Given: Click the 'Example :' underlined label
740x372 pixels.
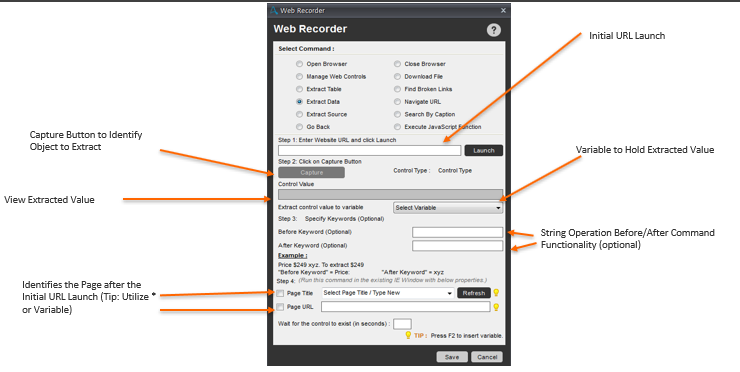Looking at the screenshot, I should pyautogui.click(x=293, y=255).
